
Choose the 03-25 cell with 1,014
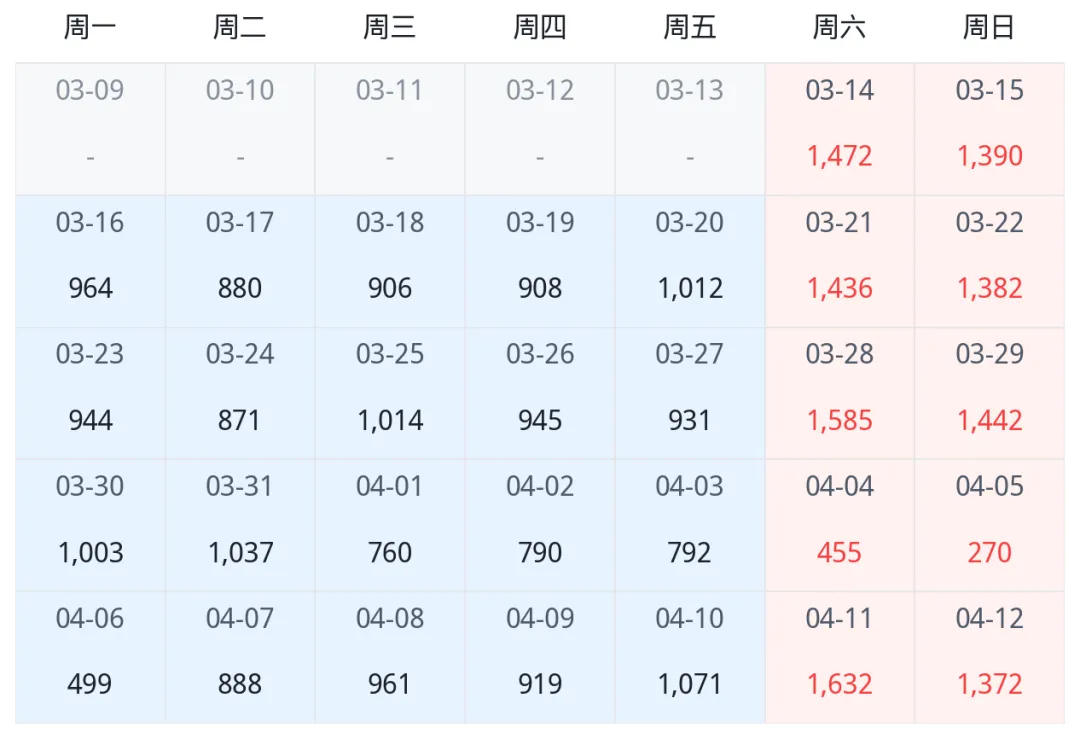(x=390, y=394)
